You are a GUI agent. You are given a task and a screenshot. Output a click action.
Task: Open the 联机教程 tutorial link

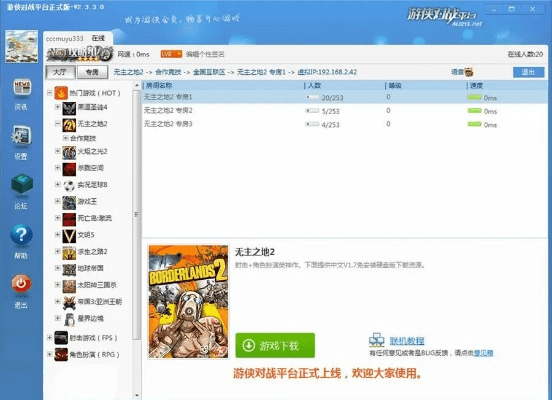407,341
